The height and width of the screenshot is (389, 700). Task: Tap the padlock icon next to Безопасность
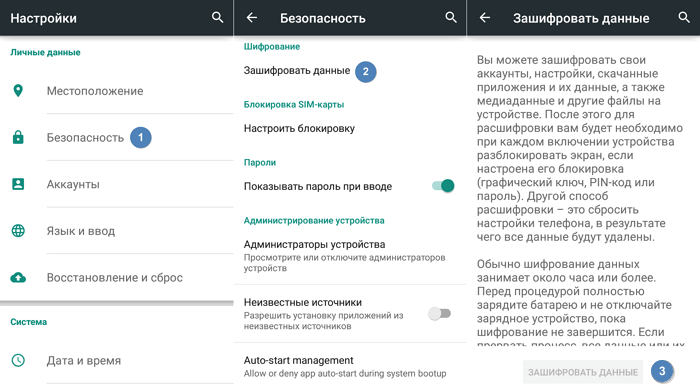[x=18, y=137]
